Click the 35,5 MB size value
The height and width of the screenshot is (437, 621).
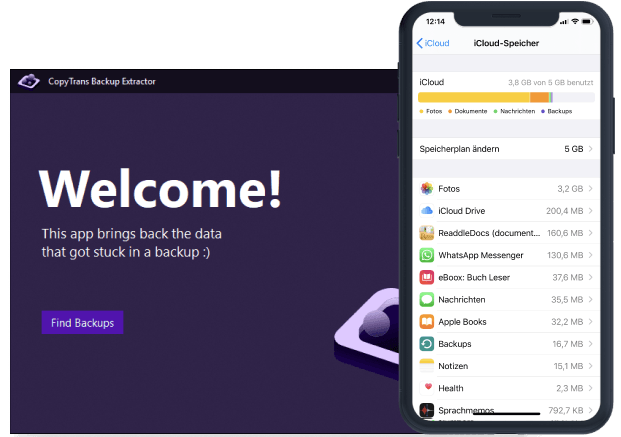(x=567, y=300)
